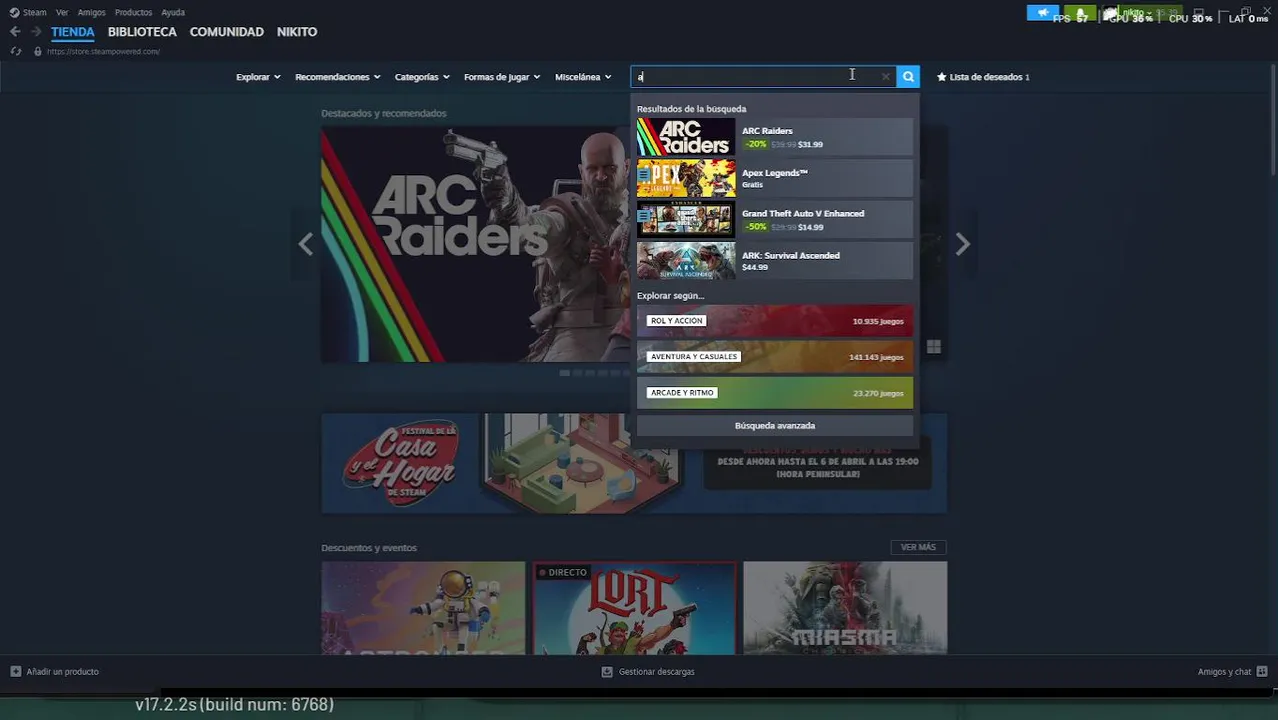
Task: Click the page reload icon beside the URL
Action: click(x=16, y=51)
